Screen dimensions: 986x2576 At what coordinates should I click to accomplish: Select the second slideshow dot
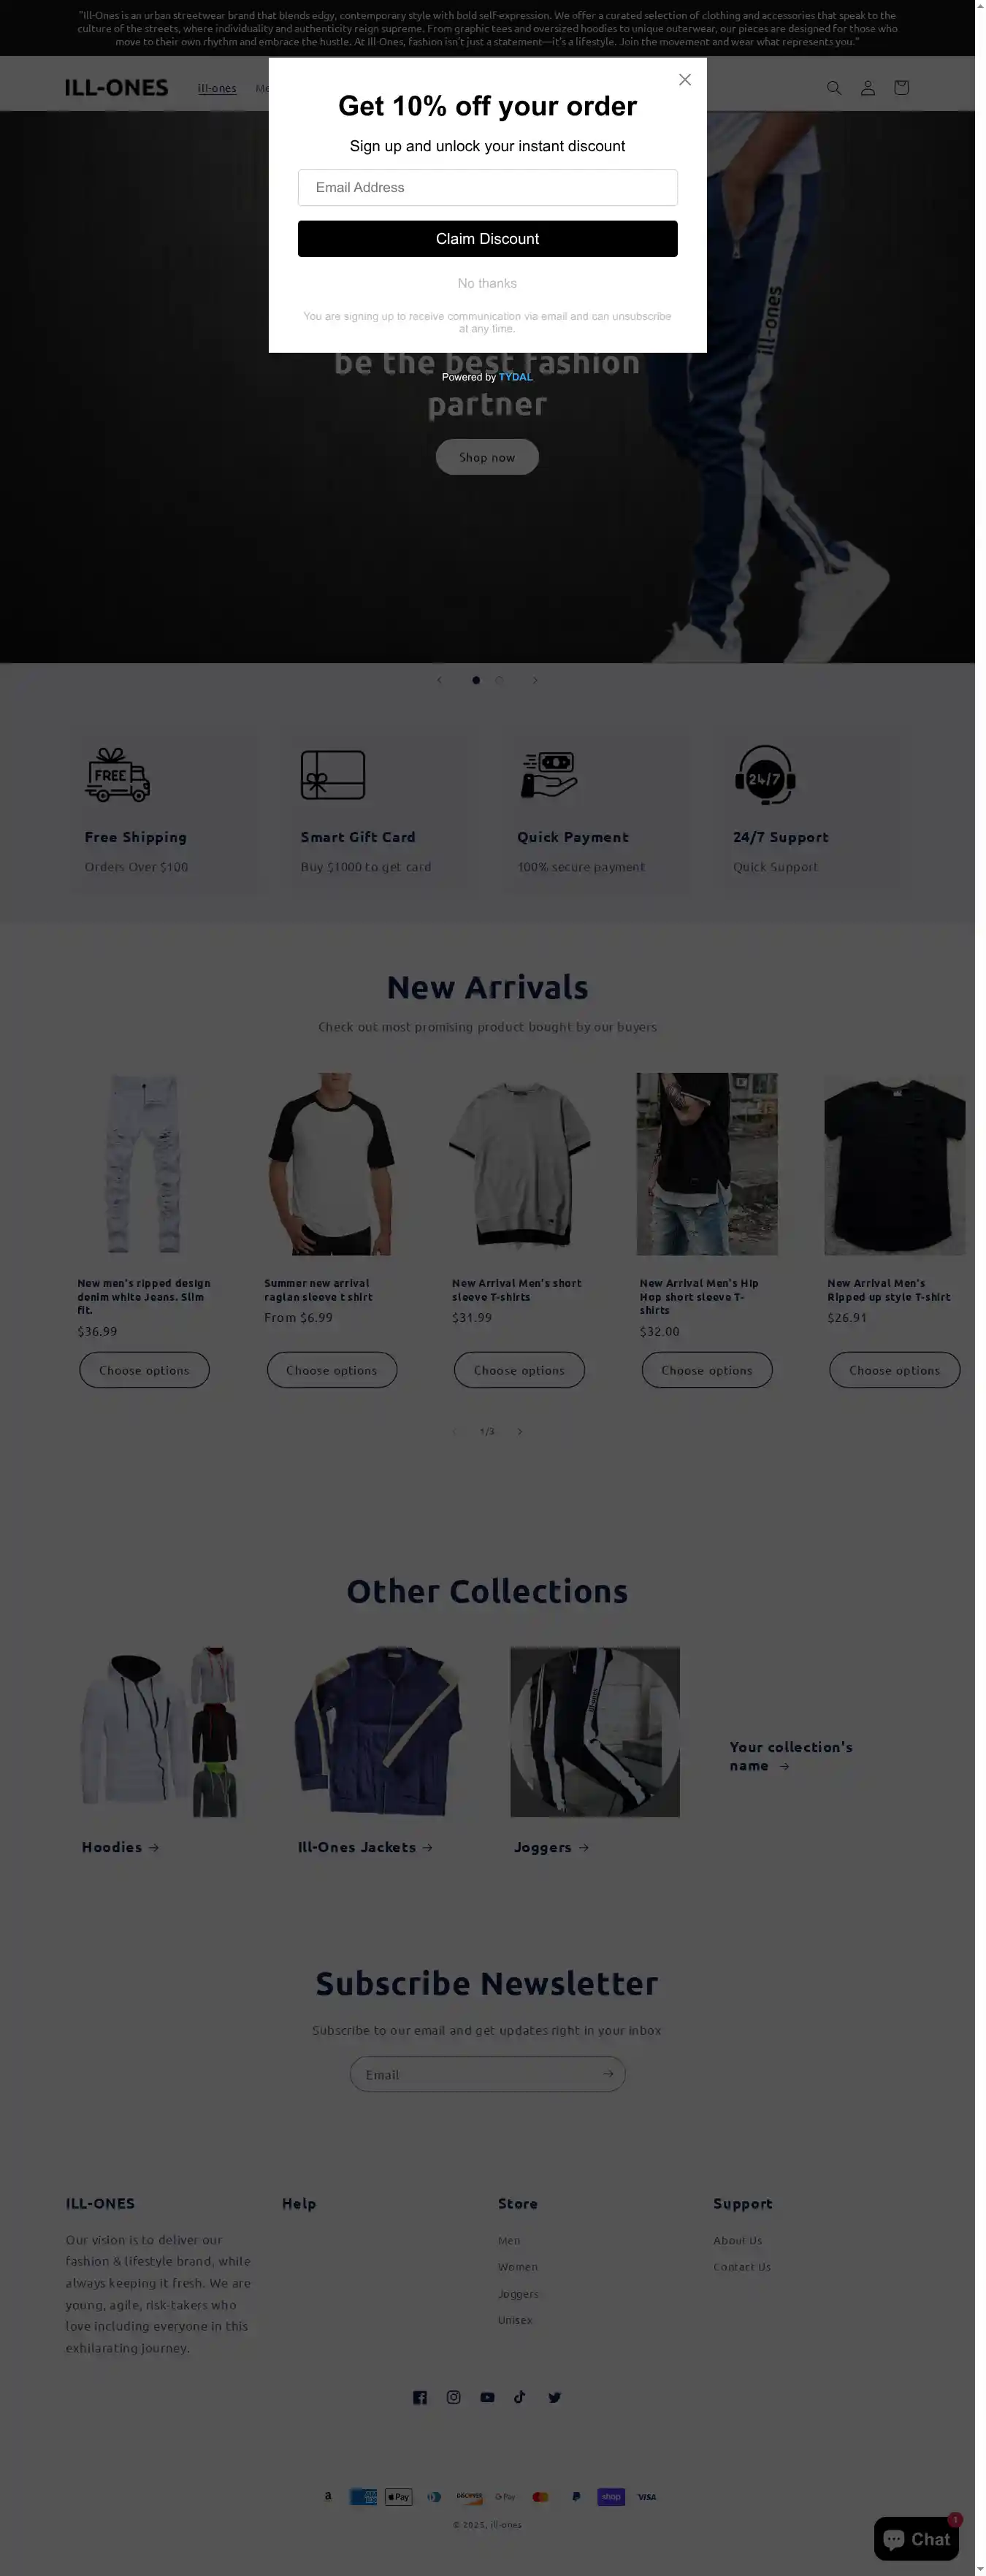point(499,680)
